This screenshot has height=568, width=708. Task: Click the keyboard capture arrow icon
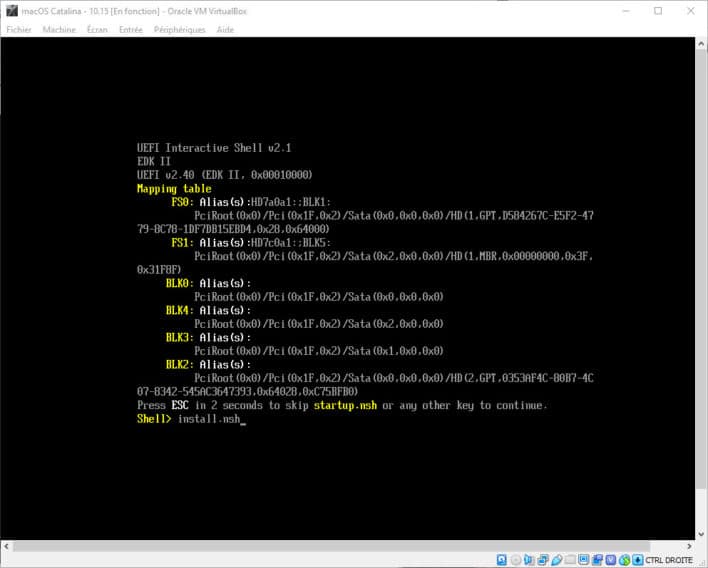pyautogui.click(x=638, y=560)
